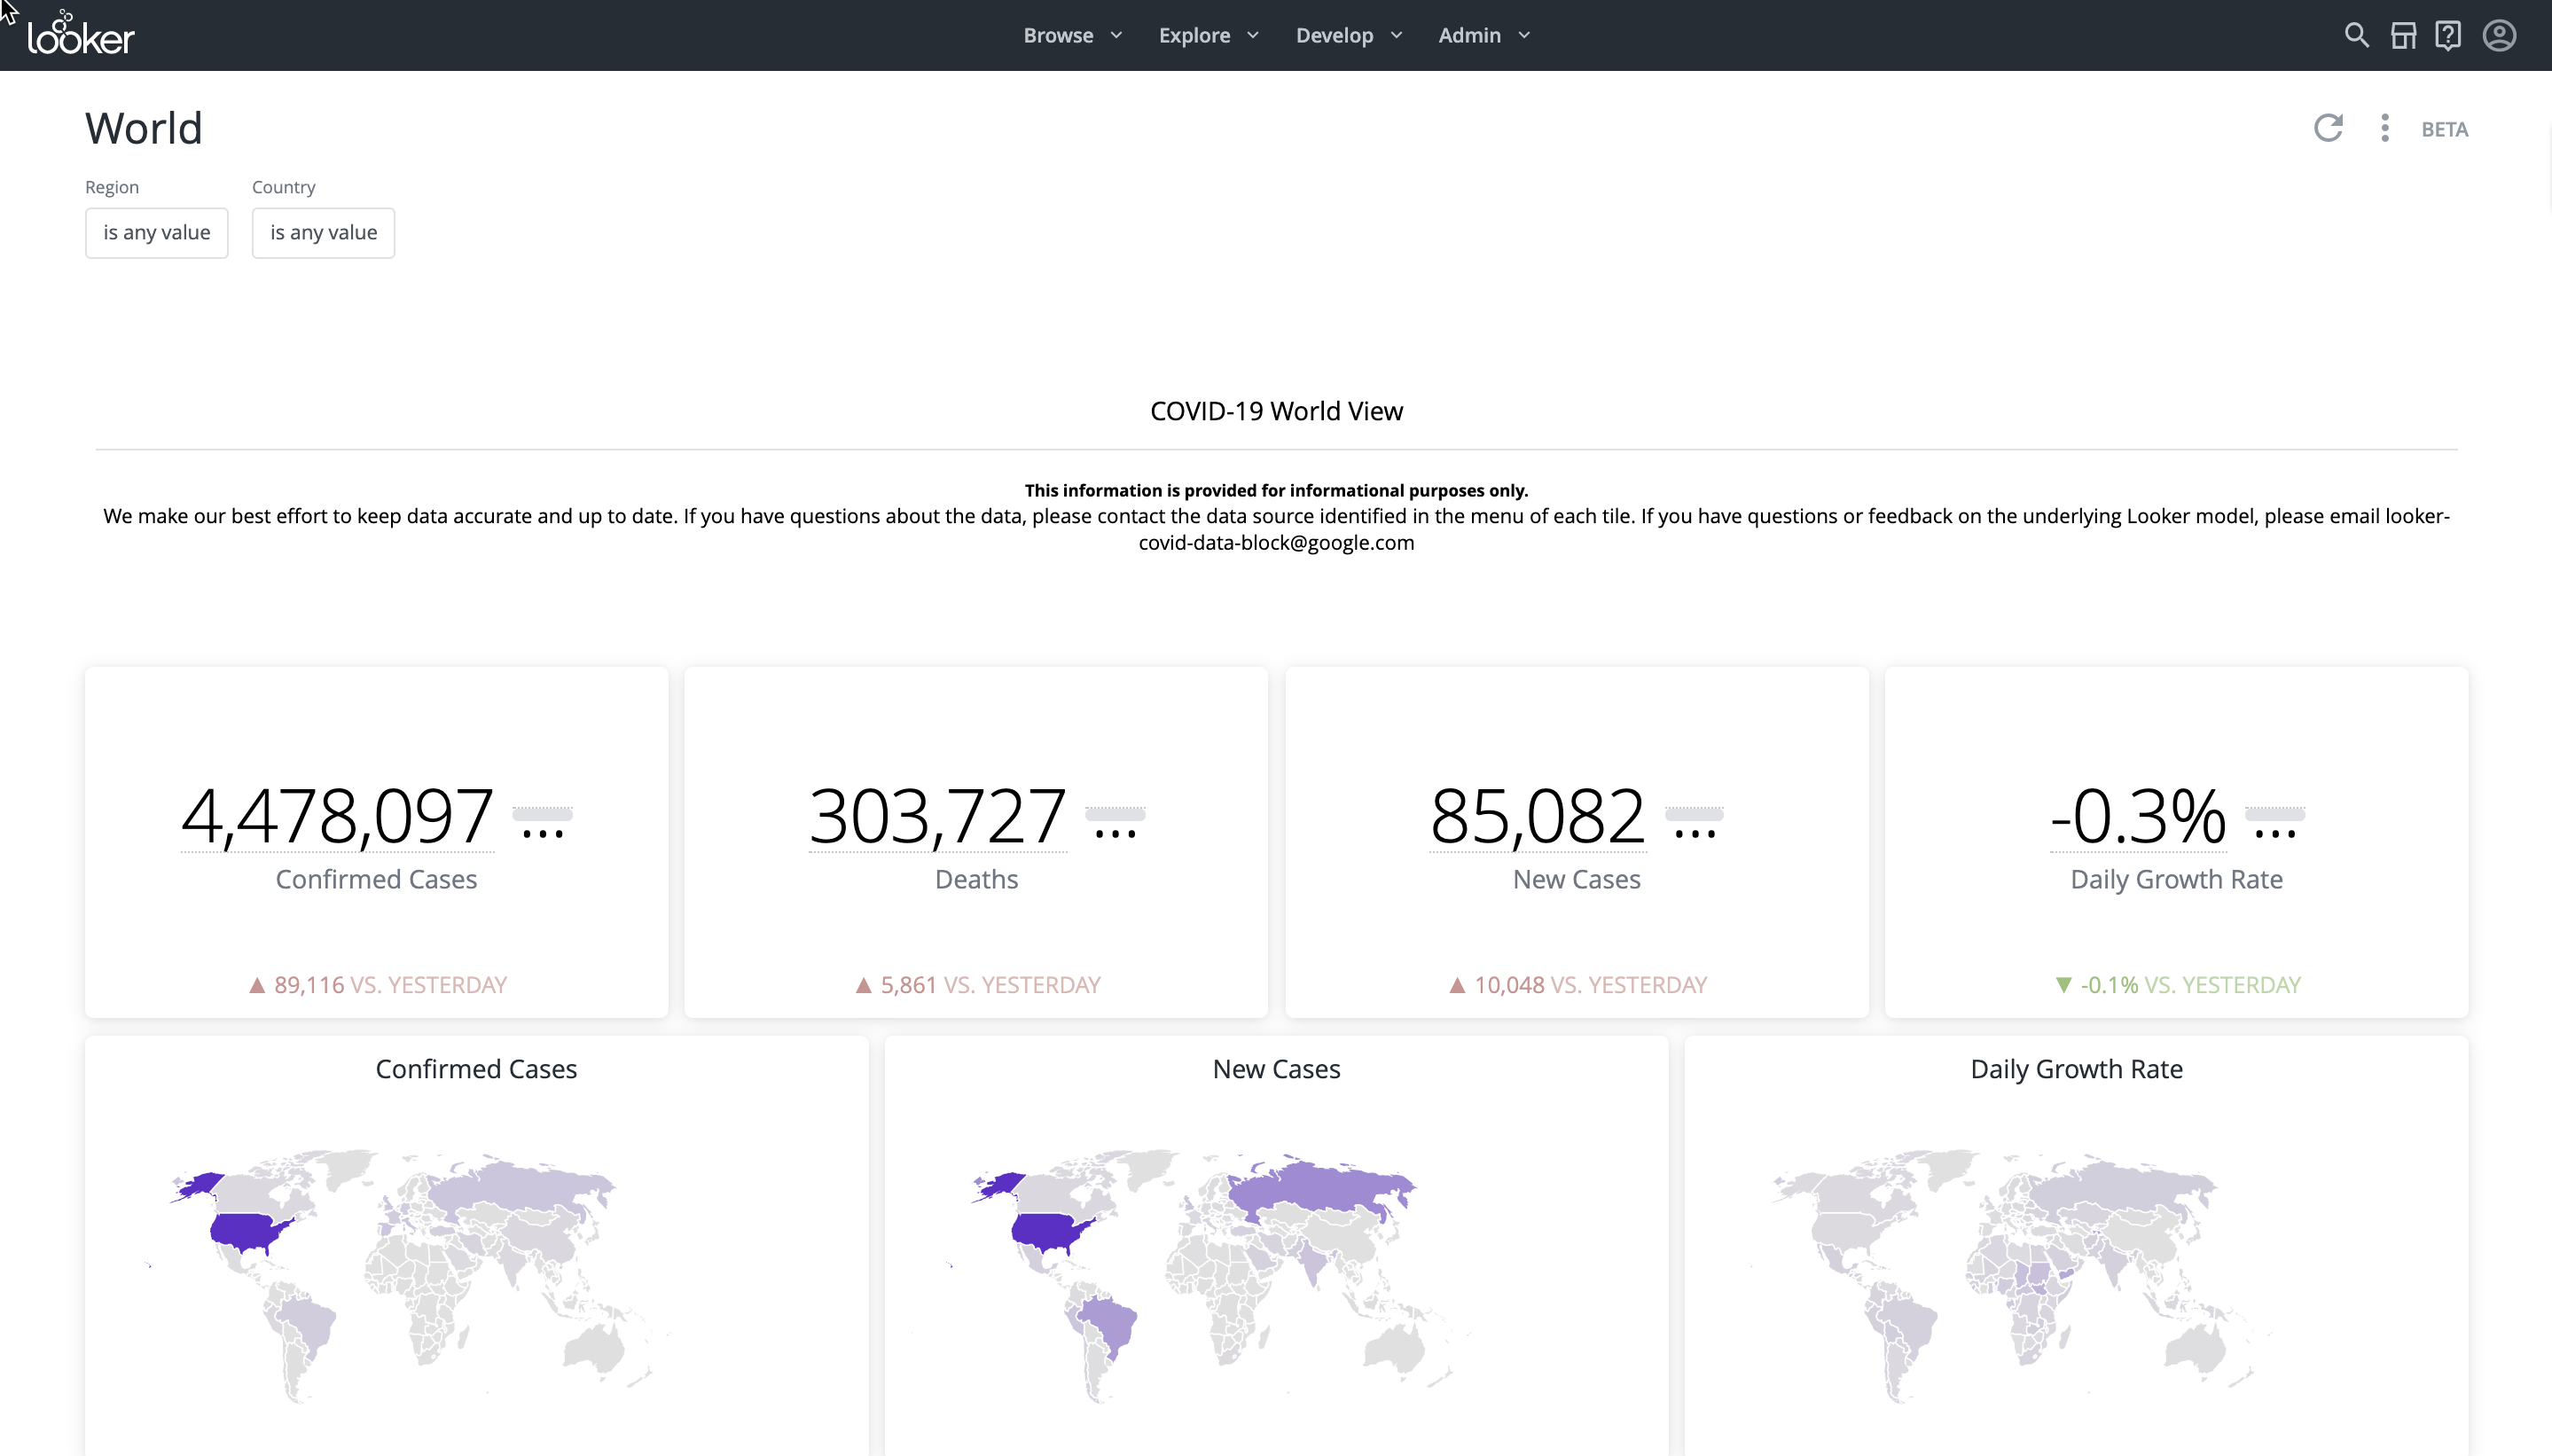The image size is (2552, 1456).
Task: Drill into 4,478,097 confirmed cases value
Action: pyautogui.click(x=337, y=816)
